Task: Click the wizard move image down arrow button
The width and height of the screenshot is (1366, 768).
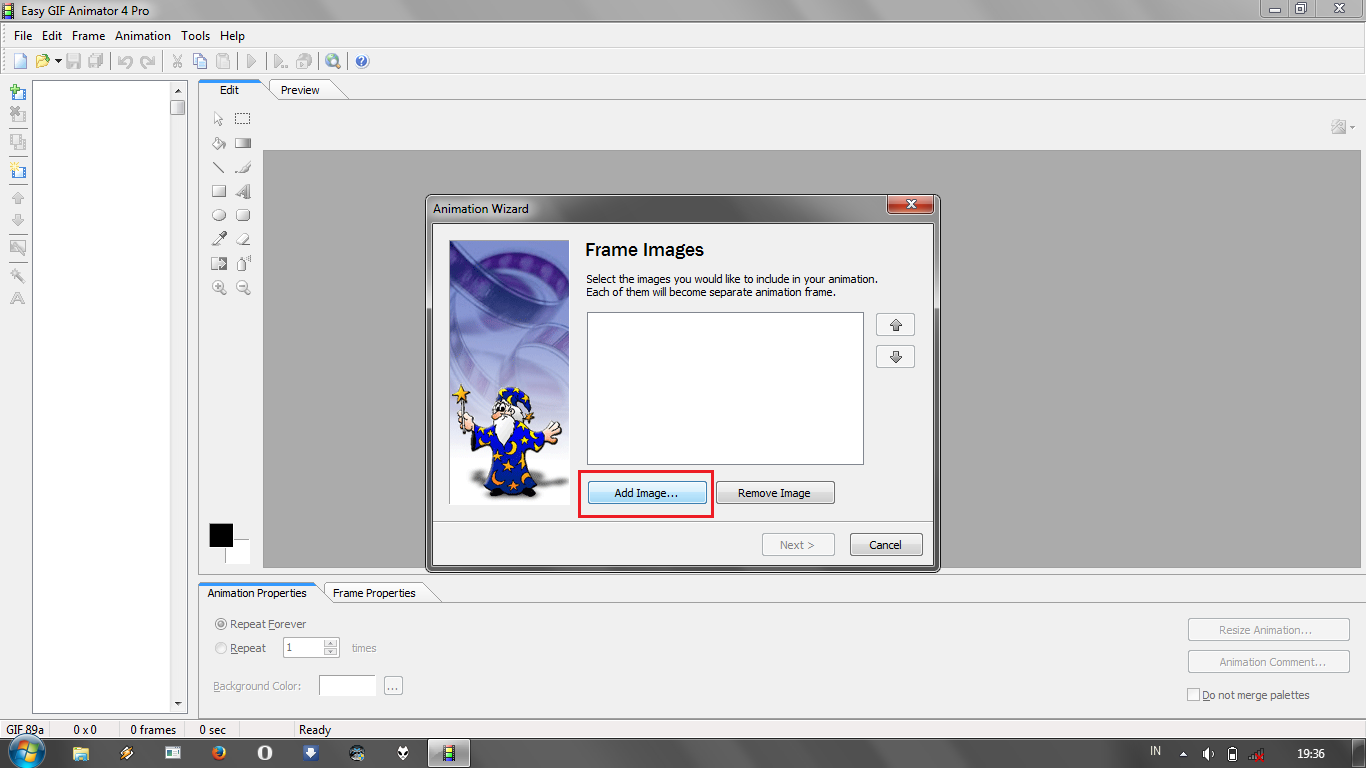Action: pyautogui.click(x=895, y=357)
